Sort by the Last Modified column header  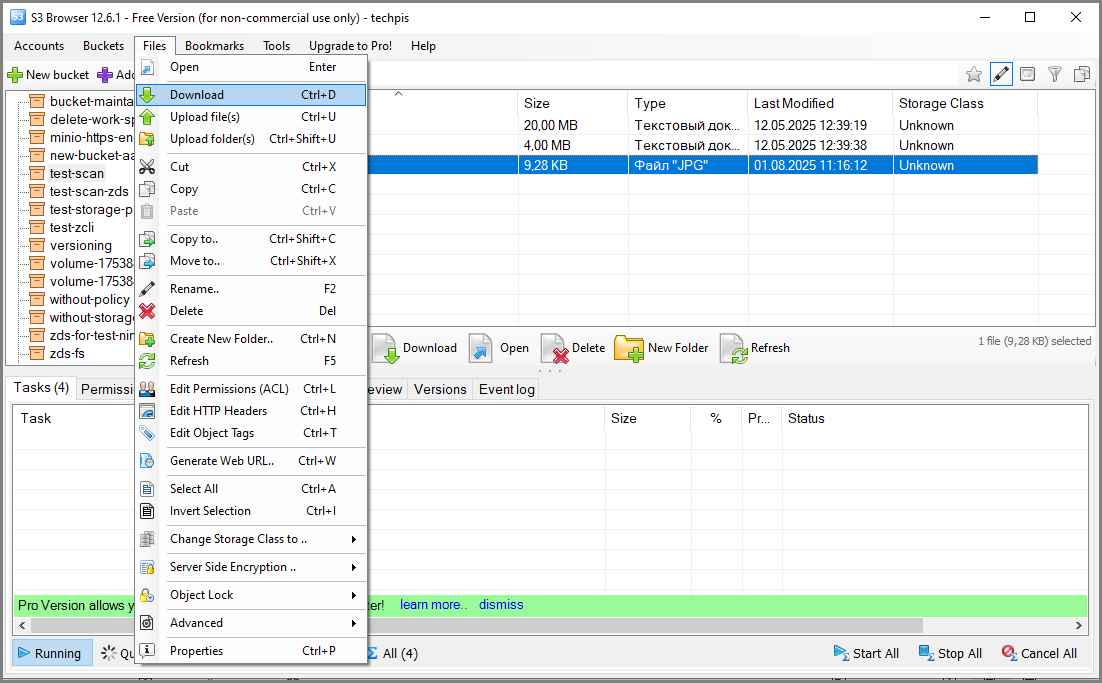click(x=820, y=103)
